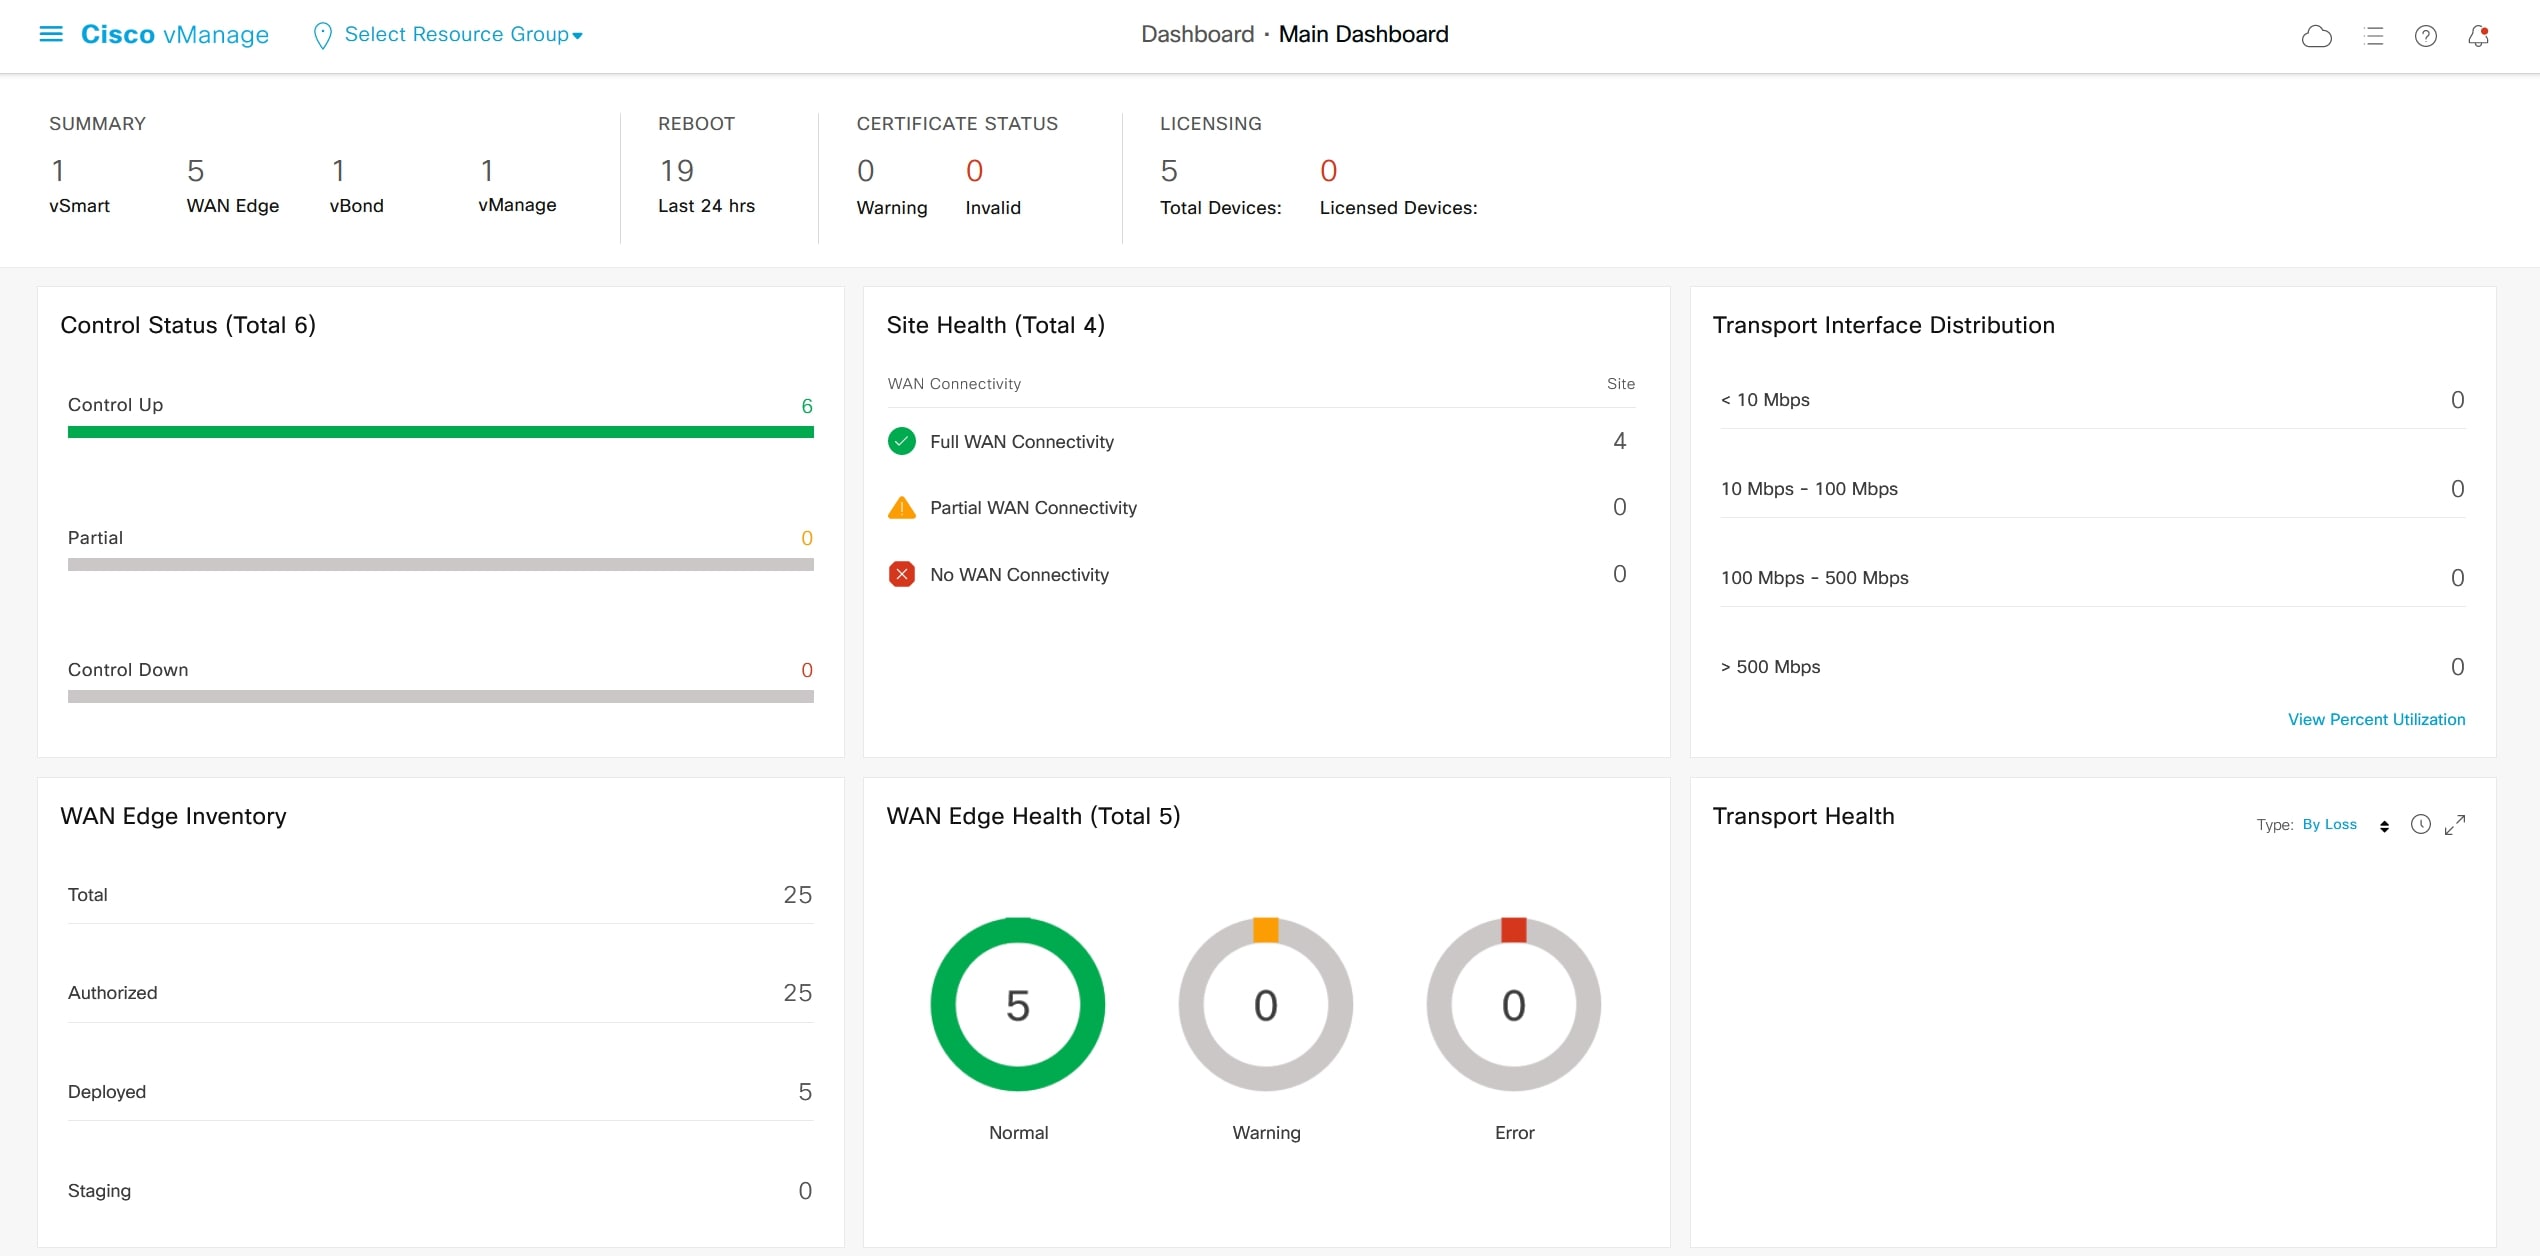Click the Transport Interface Distribution heading
The width and height of the screenshot is (2540, 1256).
click(1883, 325)
